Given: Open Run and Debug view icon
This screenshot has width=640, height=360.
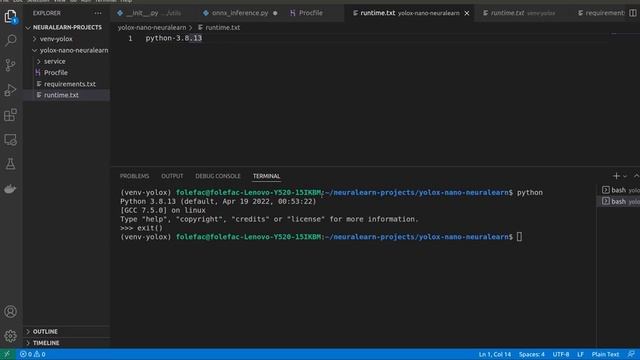Looking at the screenshot, I should (11, 90).
